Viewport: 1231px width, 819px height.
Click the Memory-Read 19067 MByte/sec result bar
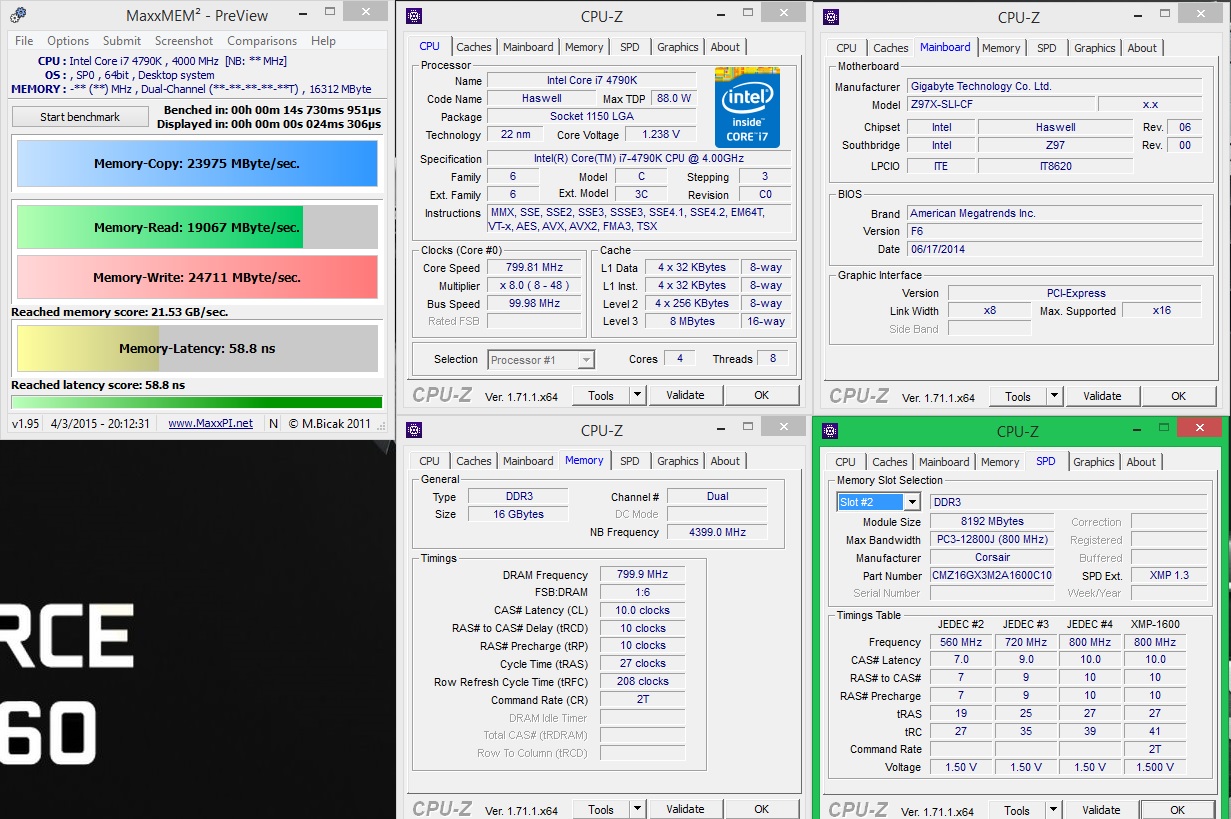pyautogui.click(x=197, y=227)
